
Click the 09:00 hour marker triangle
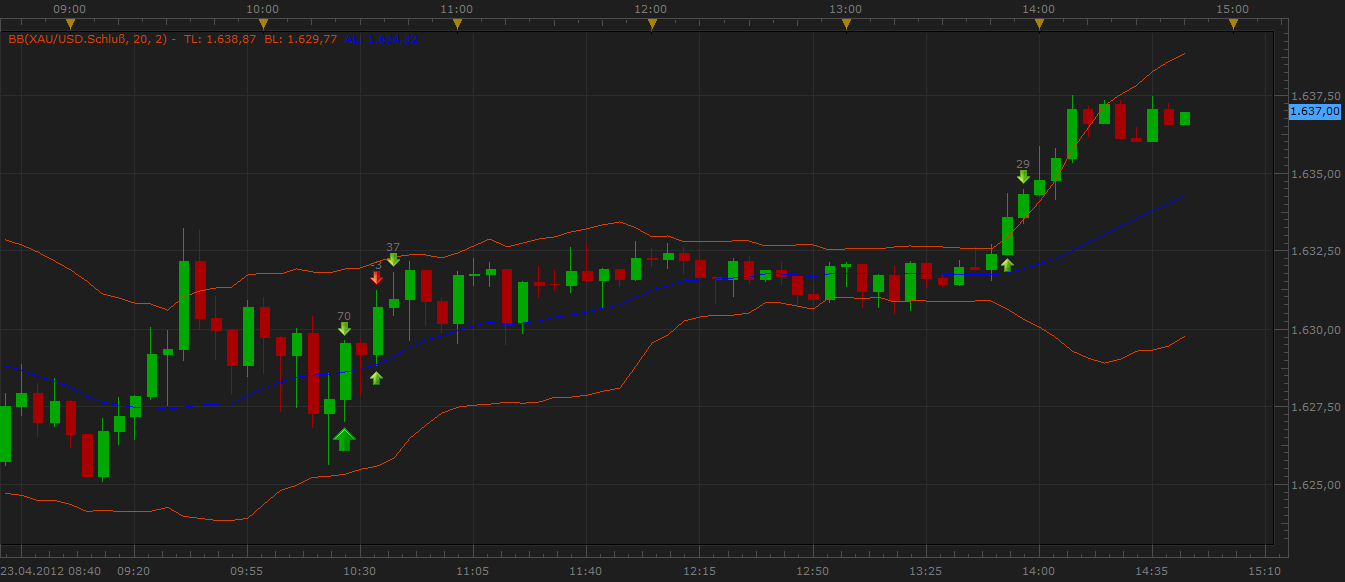point(68,24)
